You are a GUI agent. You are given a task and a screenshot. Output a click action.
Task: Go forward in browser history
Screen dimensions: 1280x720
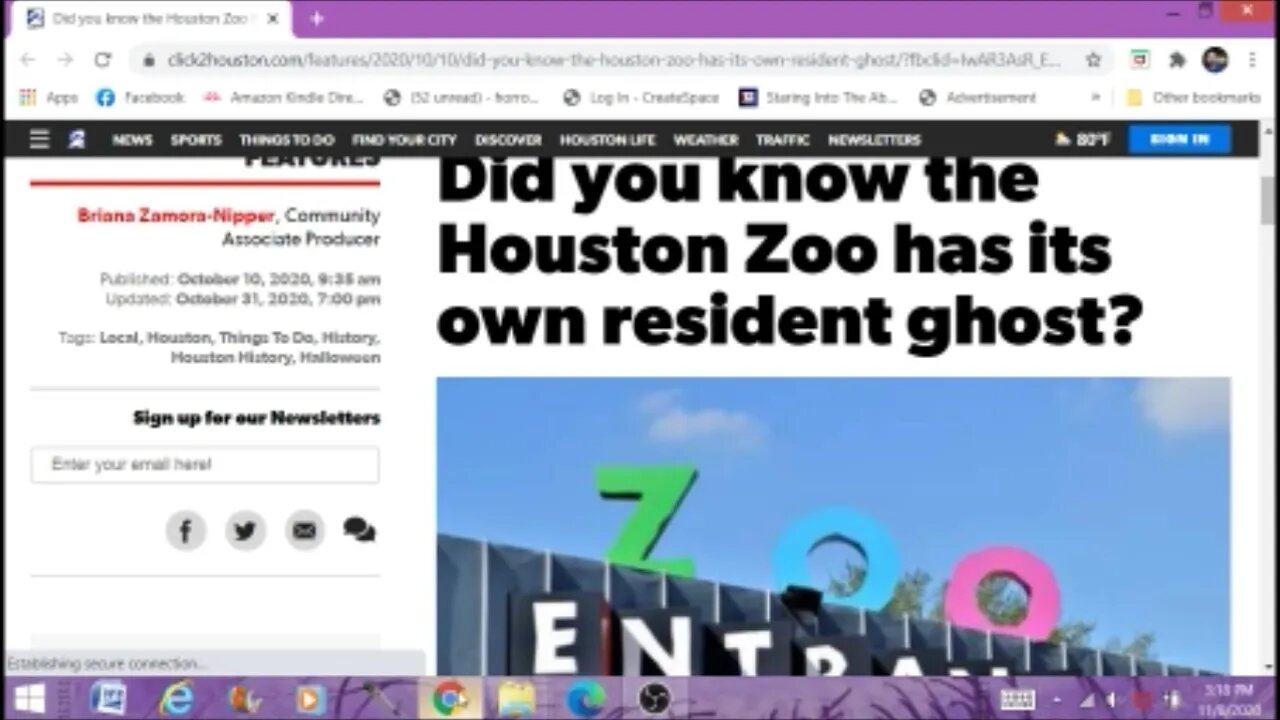coord(65,60)
